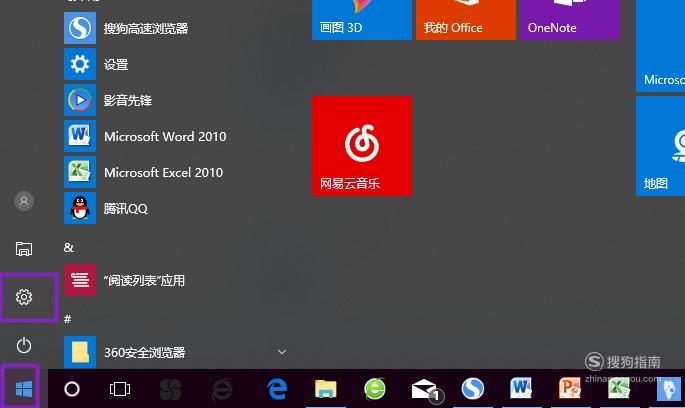This screenshot has width=685, height=408.
Task: Open the dimmed Internet Explorer taskbar icon
Action: 222,389
